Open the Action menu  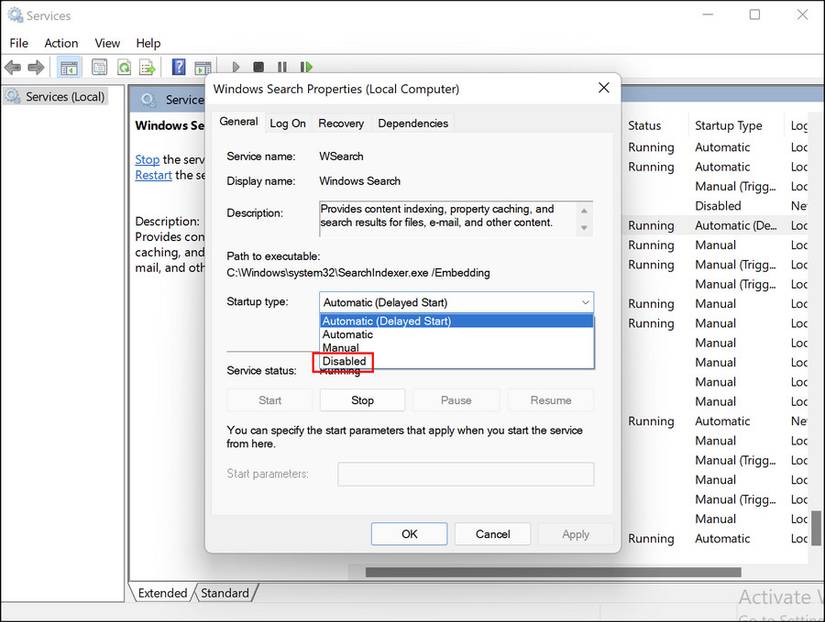tap(61, 43)
